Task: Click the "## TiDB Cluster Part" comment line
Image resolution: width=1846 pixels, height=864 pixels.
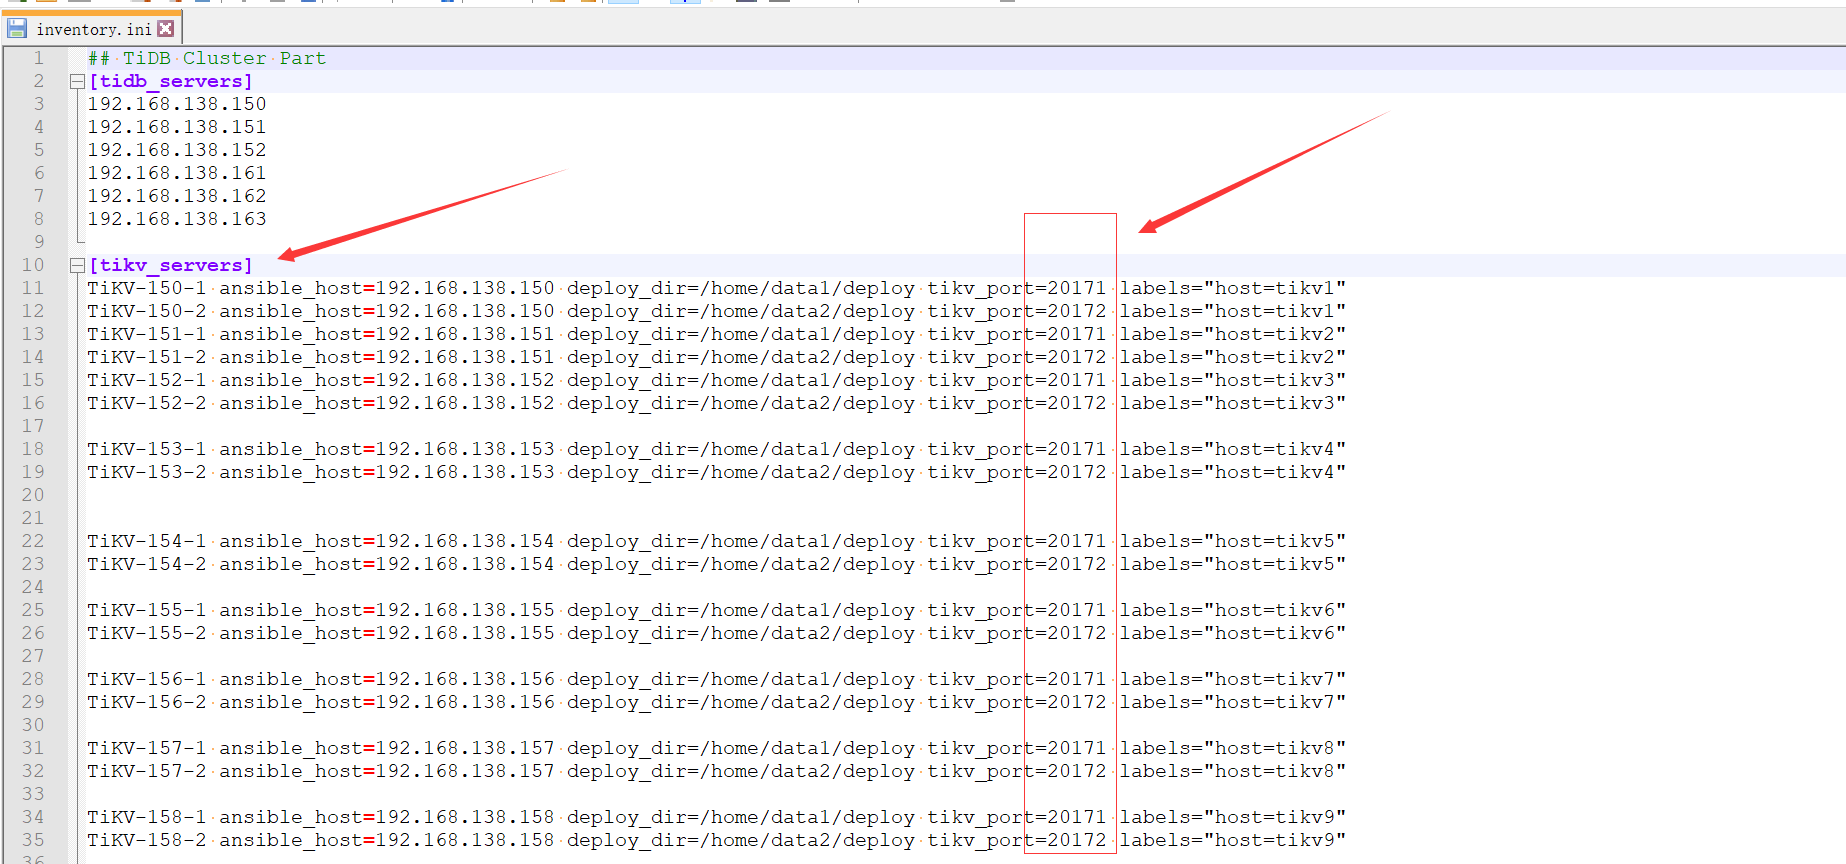Action: (x=207, y=58)
